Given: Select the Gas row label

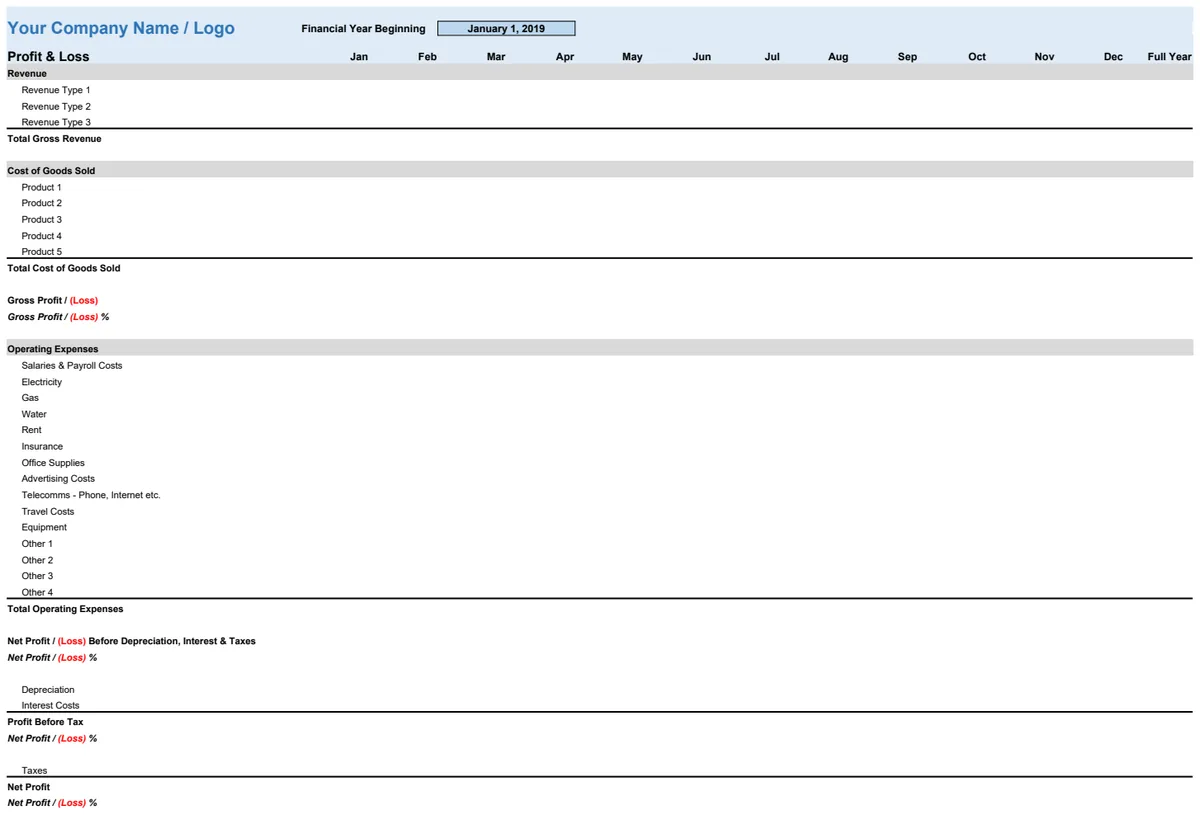Looking at the screenshot, I should click(30, 398).
